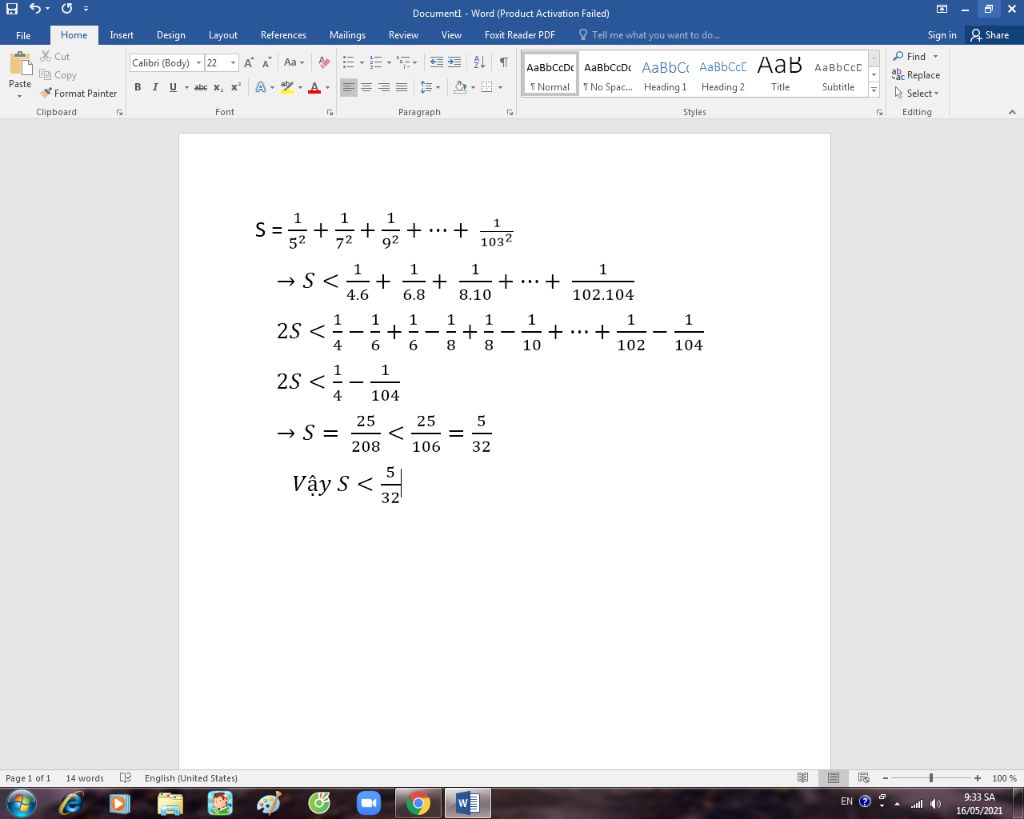Click the Paste clipboard icon
The width and height of the screenshot is (1024, 819).
[x=20, y=65]
